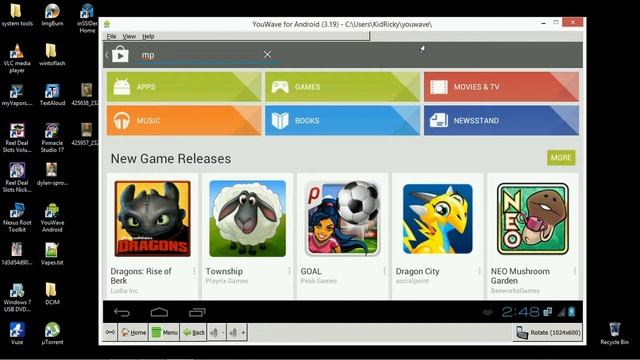Open the NEWSSTAND category

pyautogui.click(x=501, y=120)
